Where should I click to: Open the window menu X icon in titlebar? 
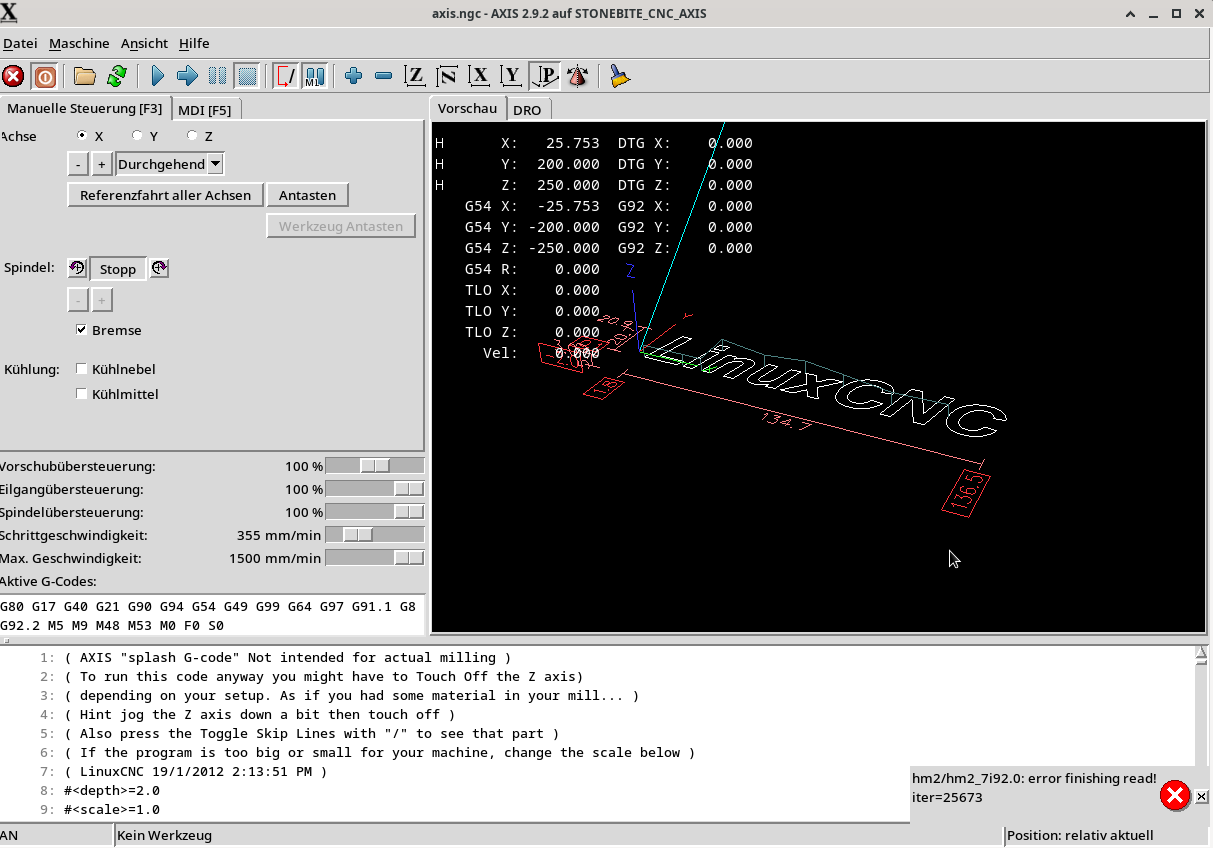tap(9, 13)
